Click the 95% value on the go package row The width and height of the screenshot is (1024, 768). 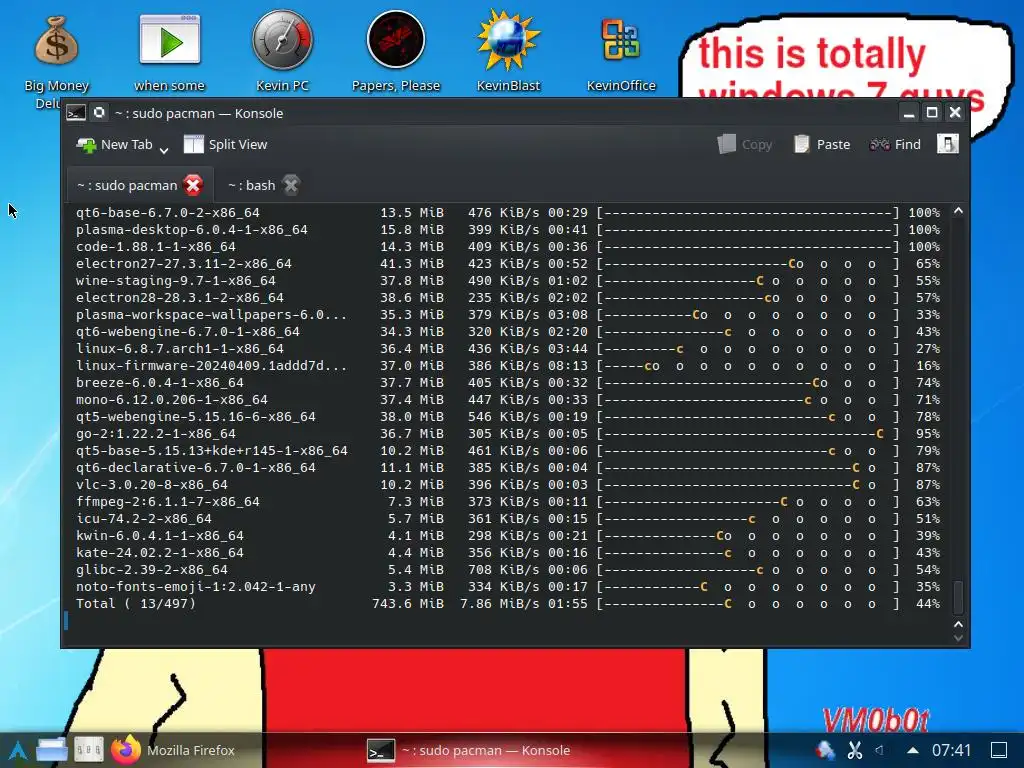tap(927, 434)
